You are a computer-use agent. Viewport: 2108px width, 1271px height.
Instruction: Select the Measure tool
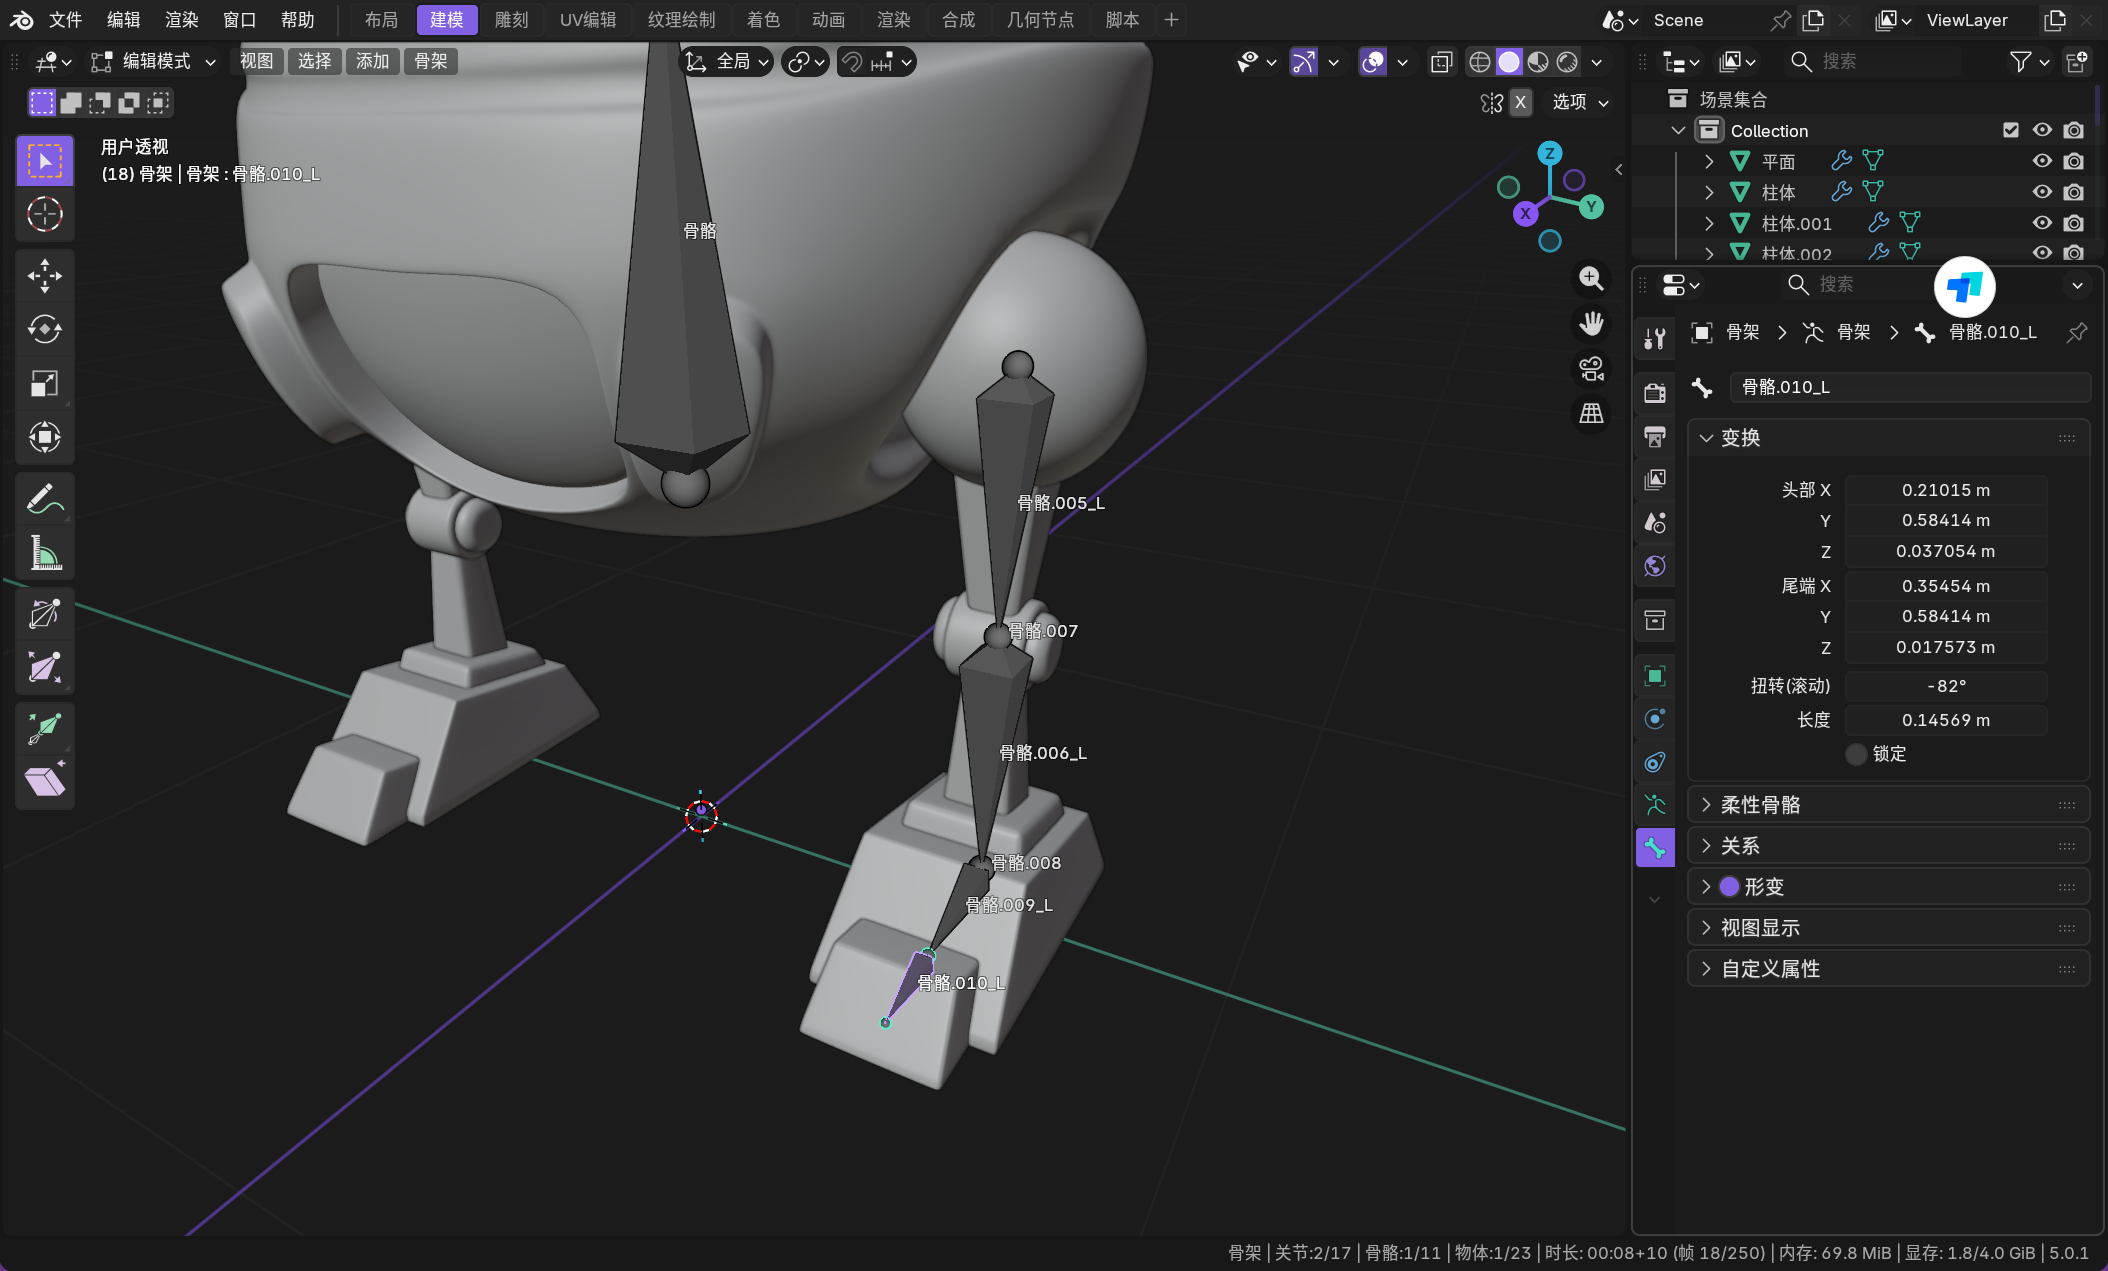point(45,553)
